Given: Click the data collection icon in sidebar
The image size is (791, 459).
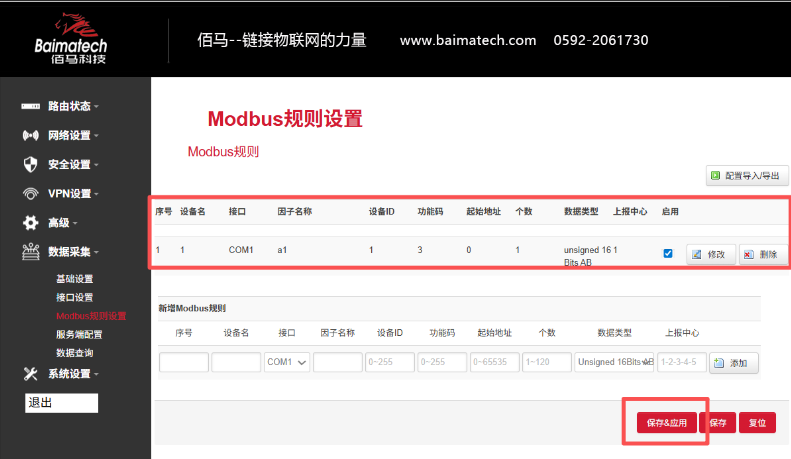Looking at the screenshot, I should pyautogui.click(x=30, y=251).
